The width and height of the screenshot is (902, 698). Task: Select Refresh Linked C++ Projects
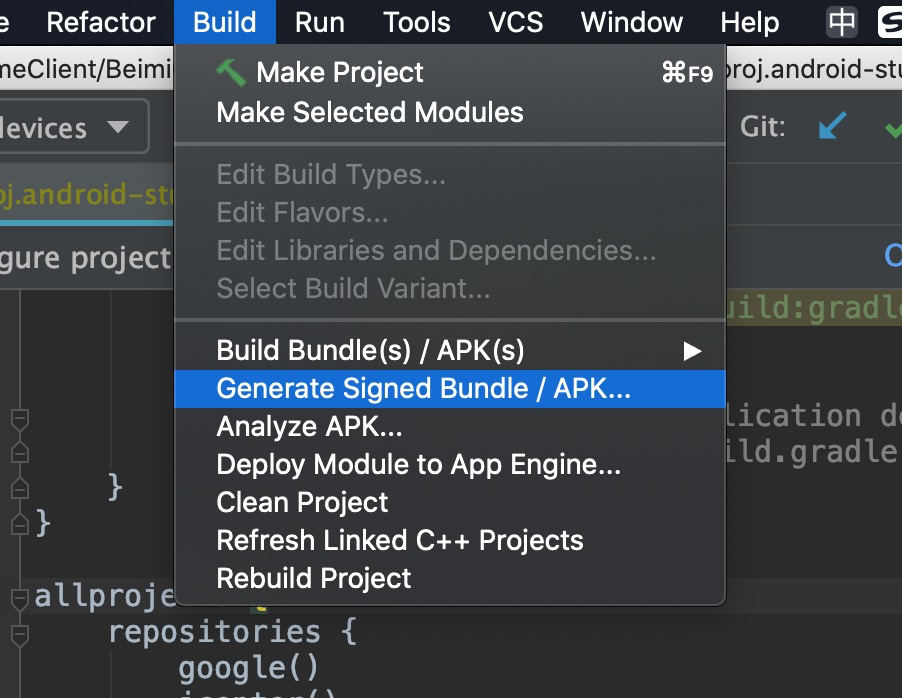click(x=450, y=540)
